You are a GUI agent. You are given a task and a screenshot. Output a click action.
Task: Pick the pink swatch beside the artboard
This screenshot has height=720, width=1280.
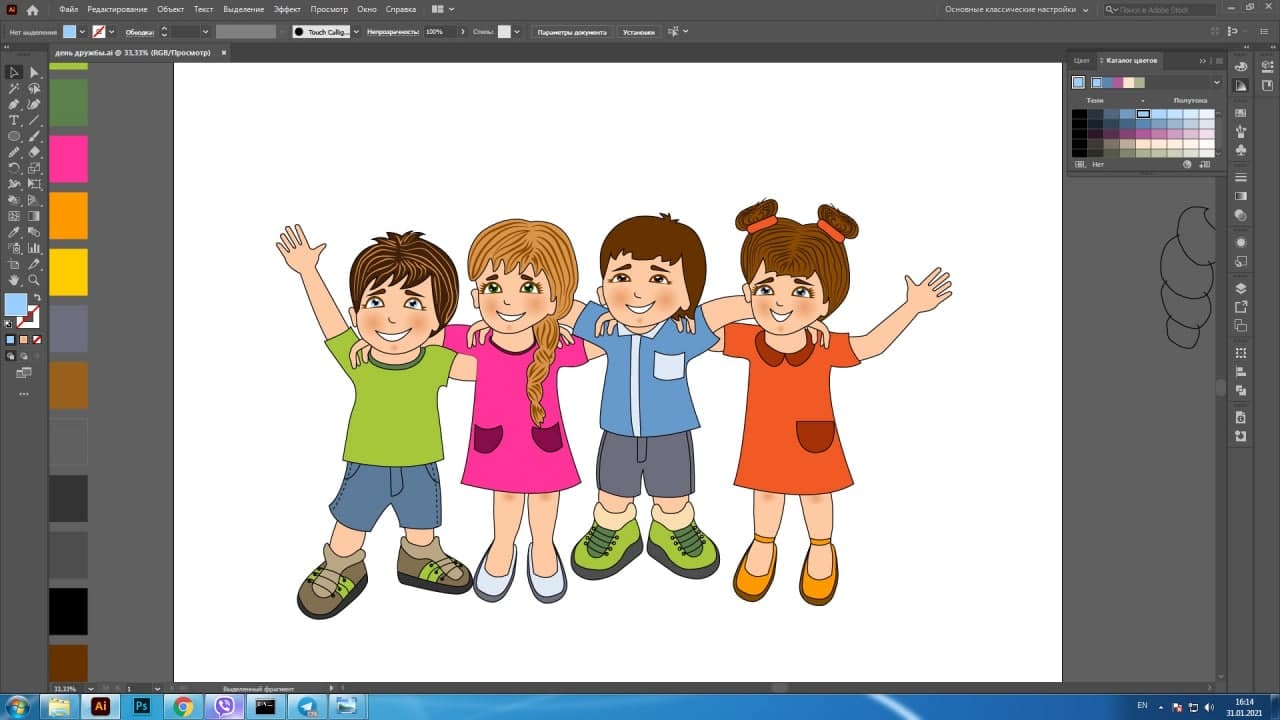[69, 159]
